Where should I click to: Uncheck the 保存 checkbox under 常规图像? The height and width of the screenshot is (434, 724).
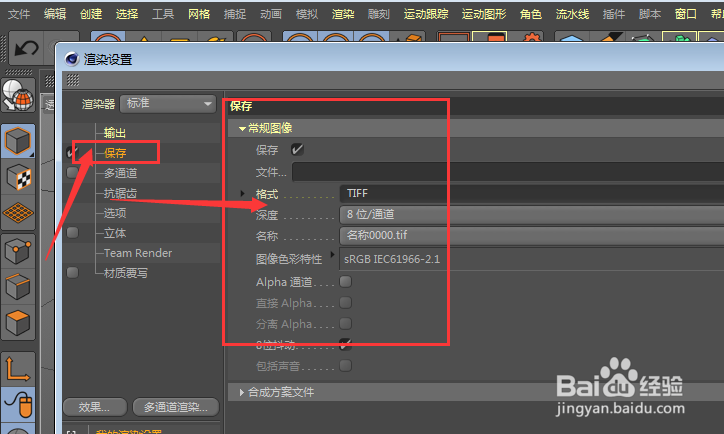pyautogui.click(x=297, y=149)
